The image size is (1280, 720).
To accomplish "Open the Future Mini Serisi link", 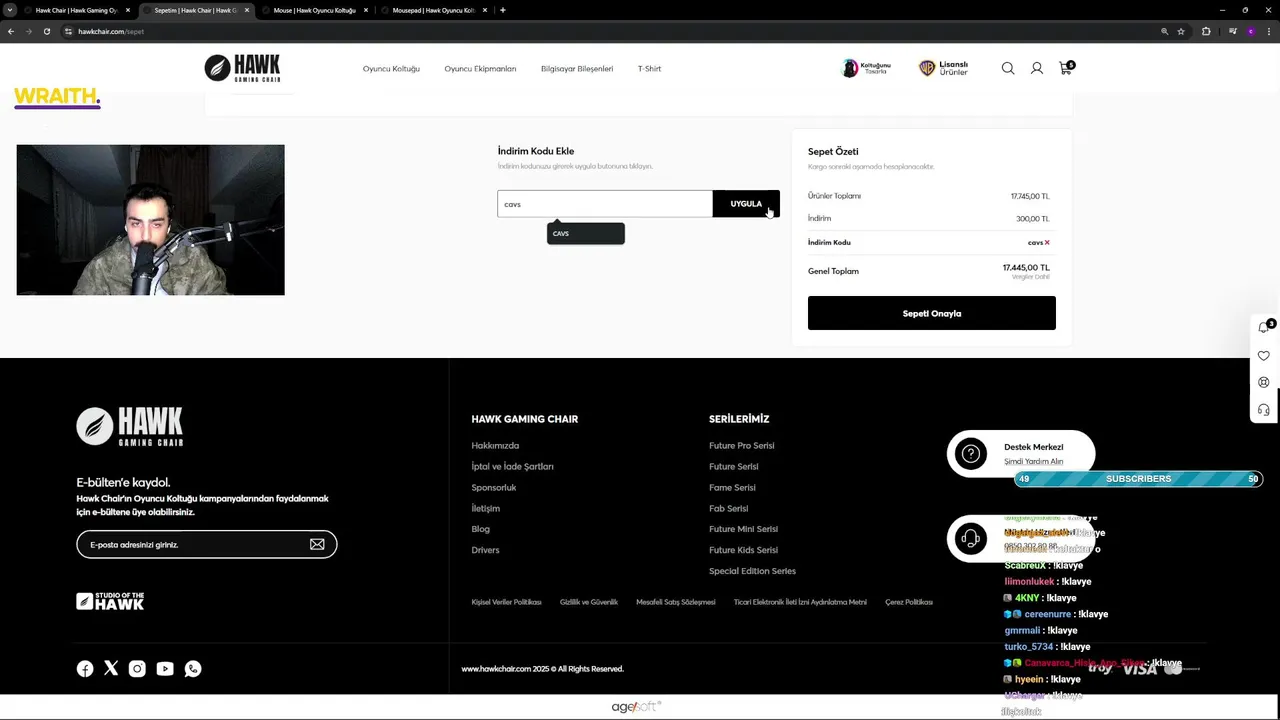I will tap(743, 529).
